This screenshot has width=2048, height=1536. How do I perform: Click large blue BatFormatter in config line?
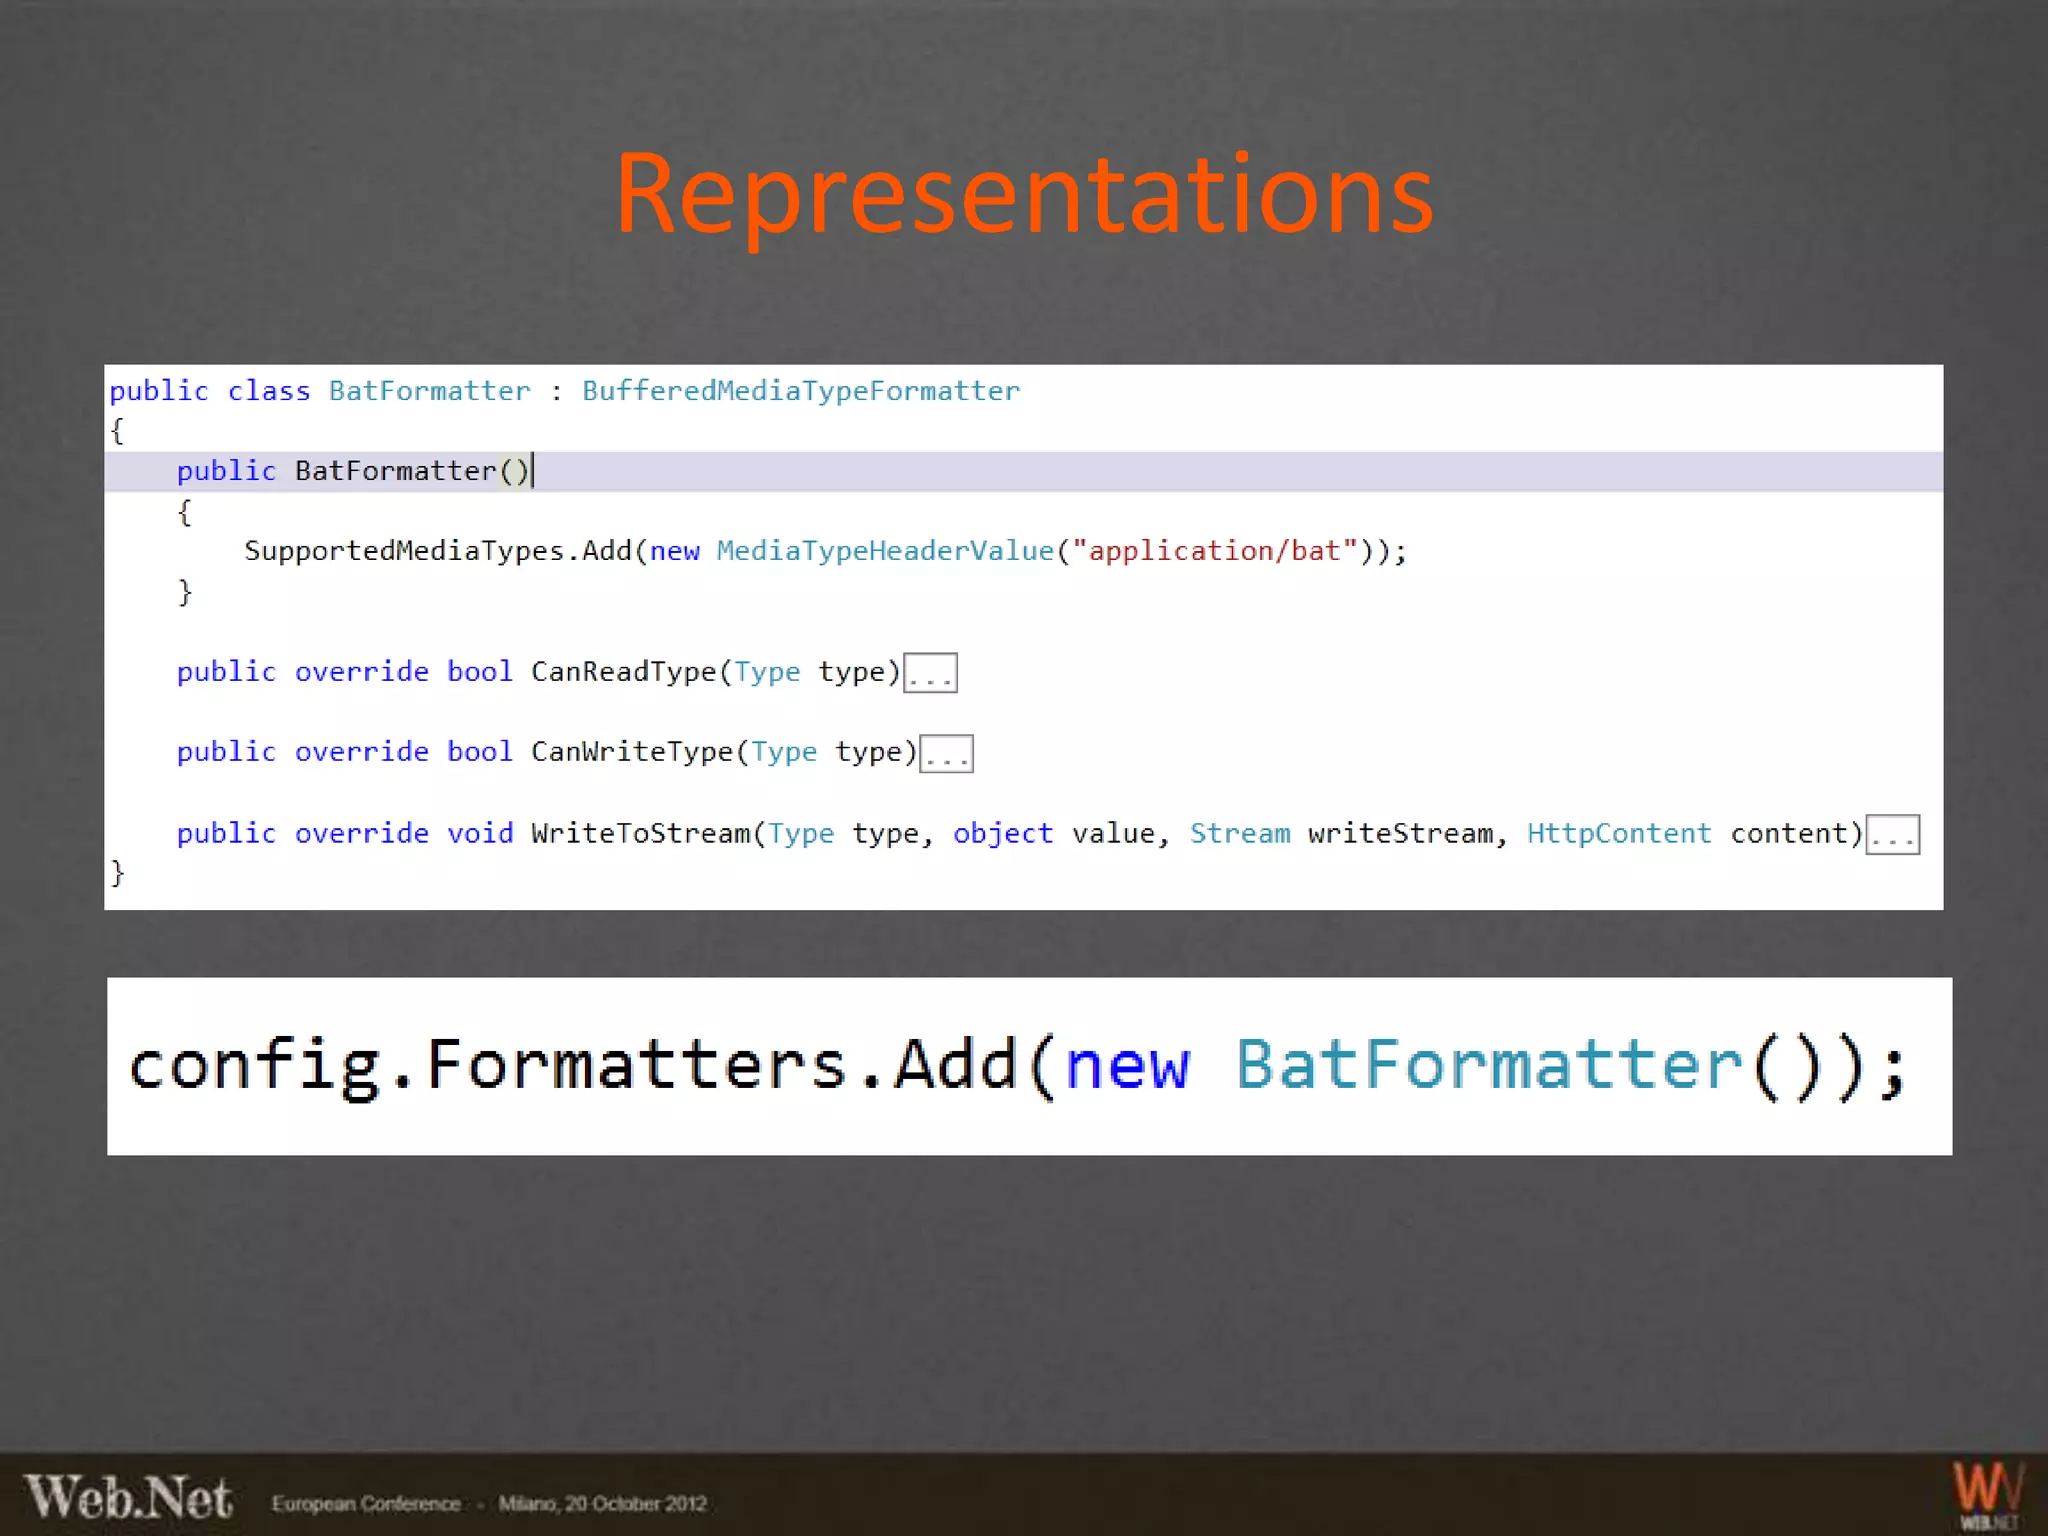[x=1490, y=1064]
